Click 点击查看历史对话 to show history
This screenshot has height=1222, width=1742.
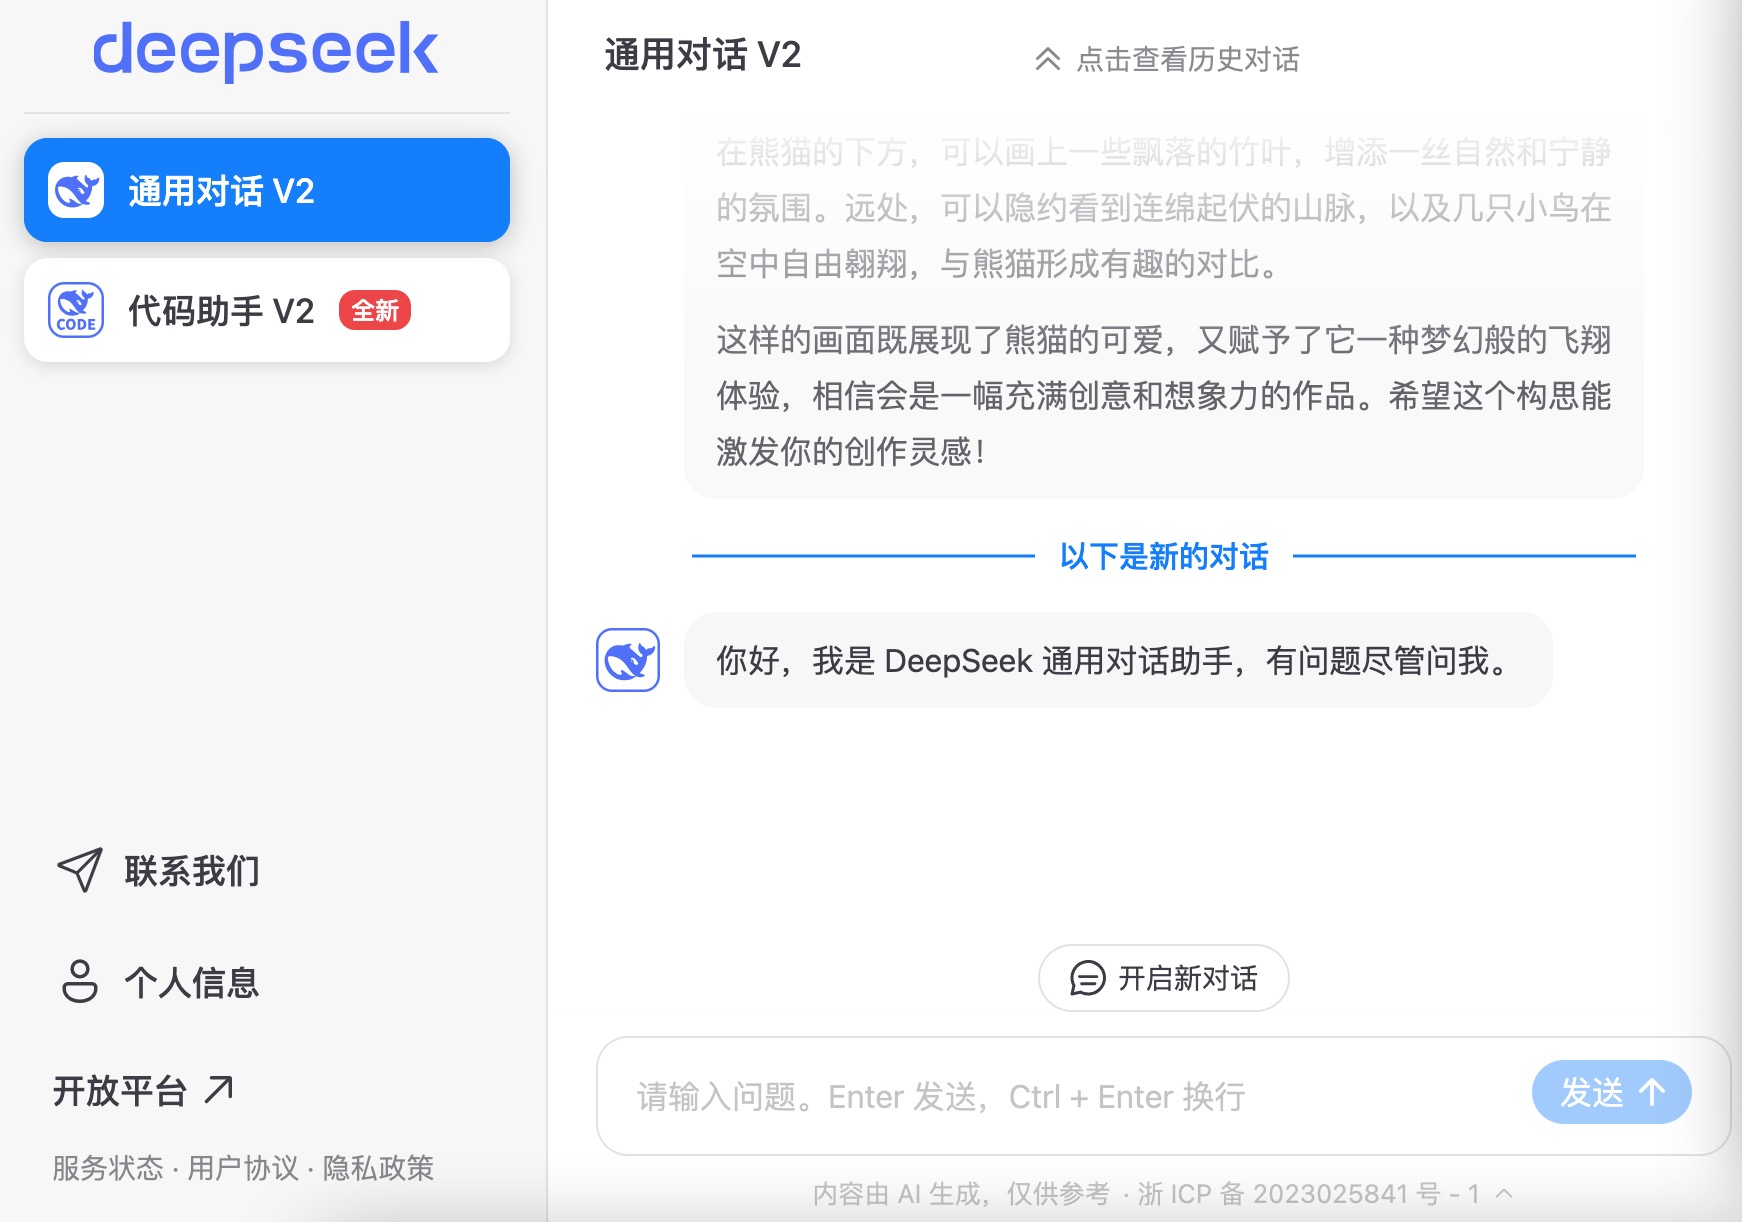(1188, 59)
